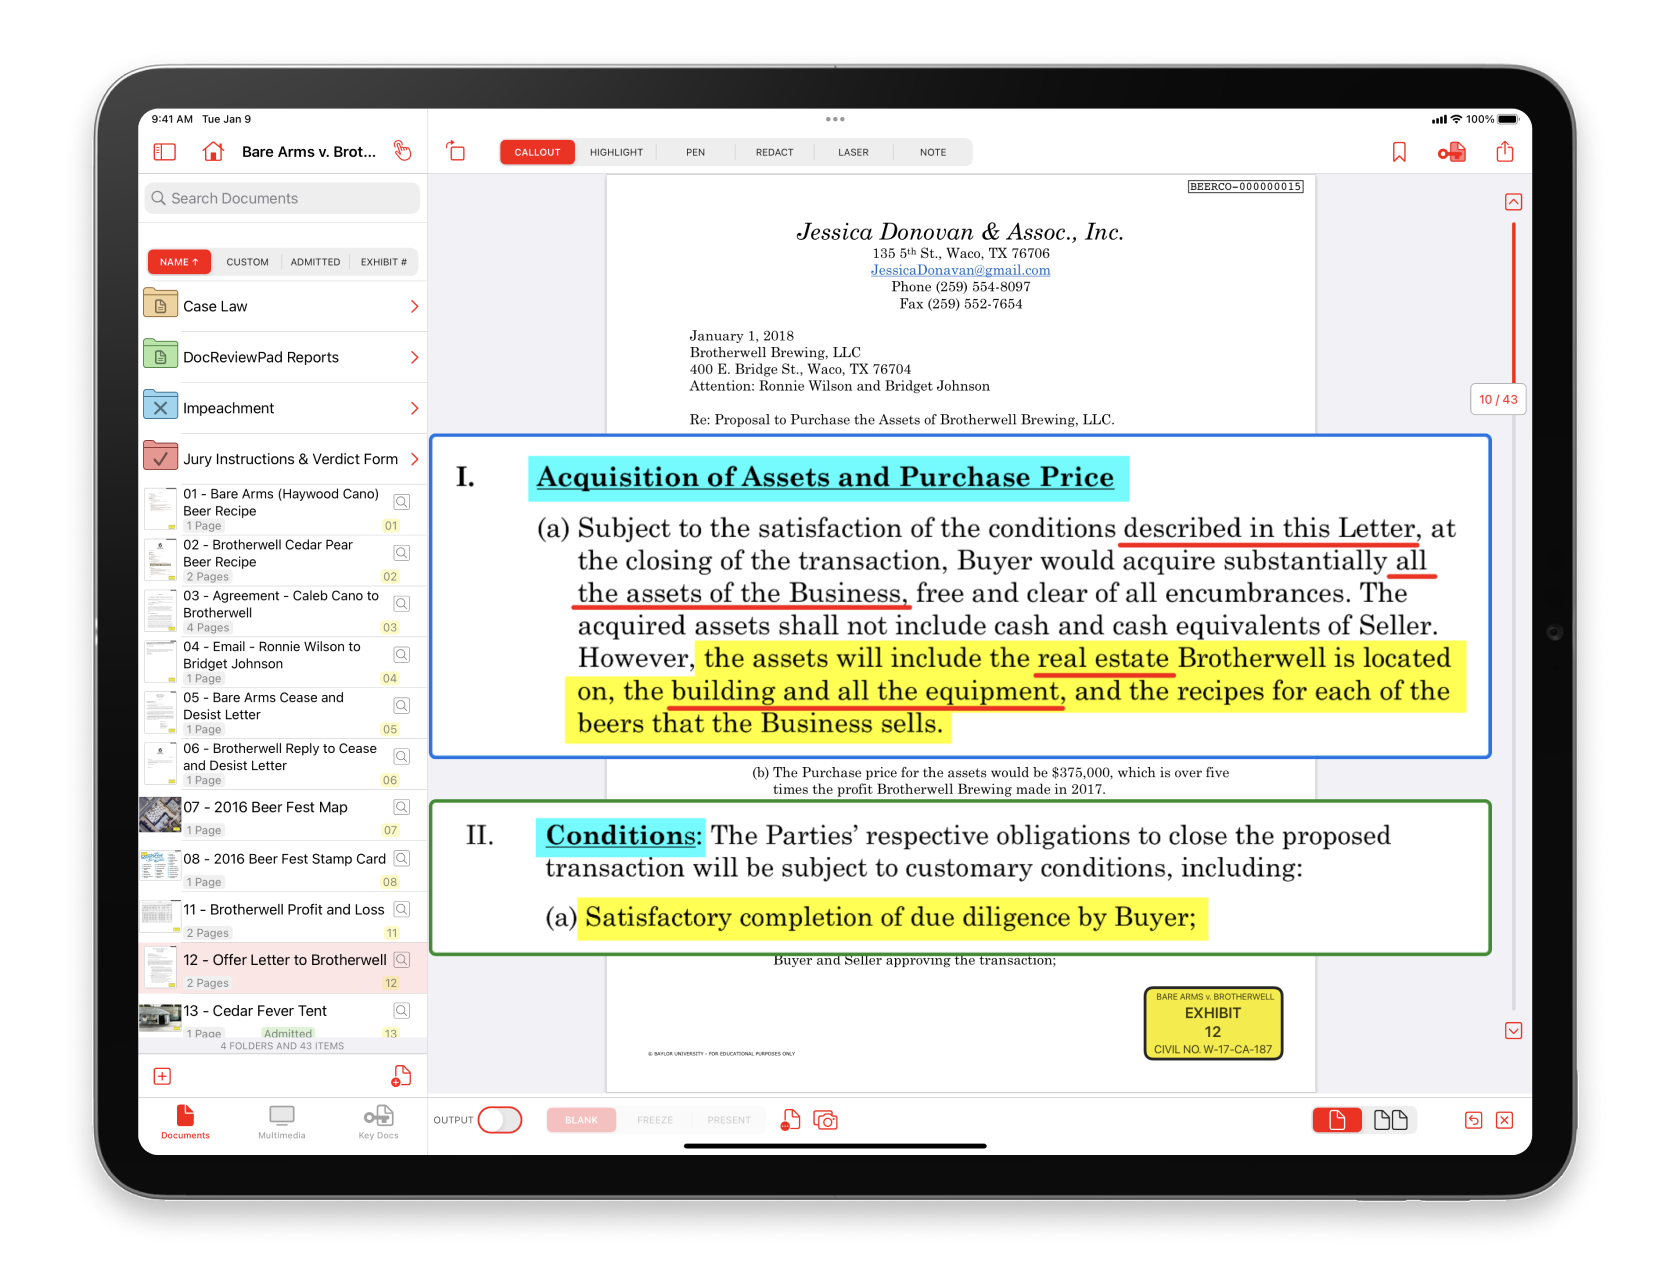This screenshot has width=1680, height=1261.
Task: Select the Redact tool
Action: tap(774, 152)
